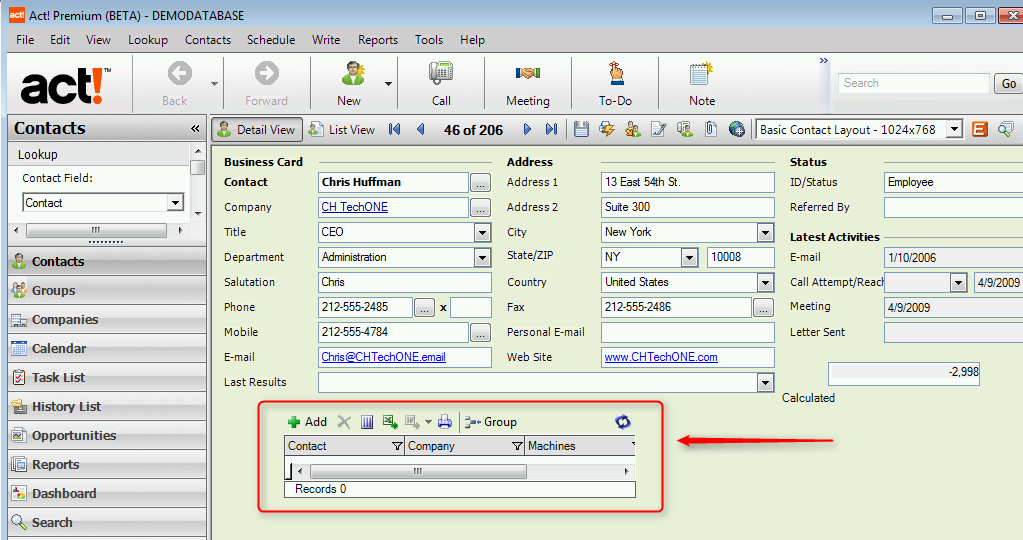Click the save (floppy disk) icon
1023x540 pixels.
click(x=581, y=129)
